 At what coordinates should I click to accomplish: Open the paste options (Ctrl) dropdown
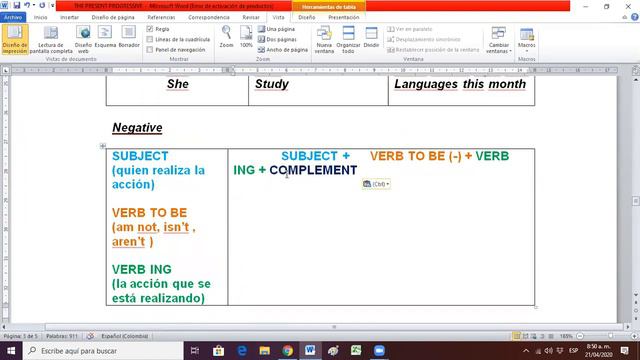376,184
